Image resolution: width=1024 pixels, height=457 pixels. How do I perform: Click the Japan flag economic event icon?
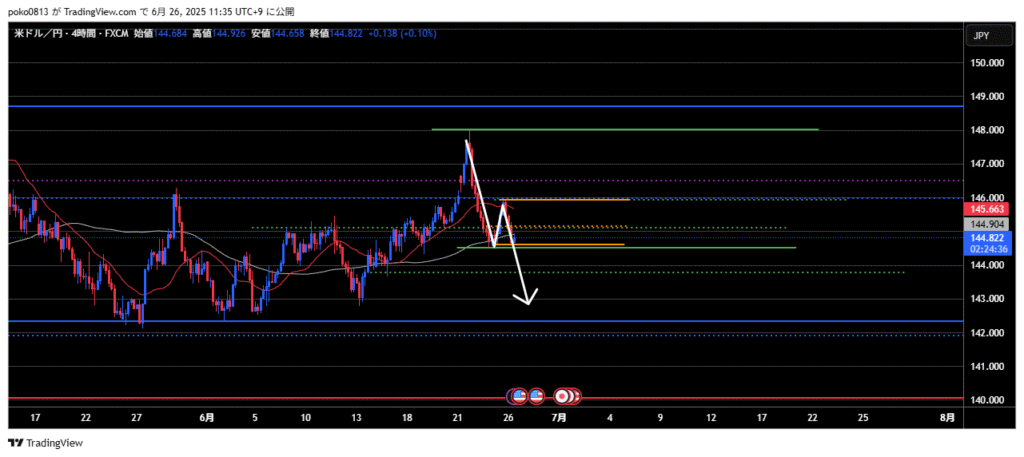click(563, 396)
